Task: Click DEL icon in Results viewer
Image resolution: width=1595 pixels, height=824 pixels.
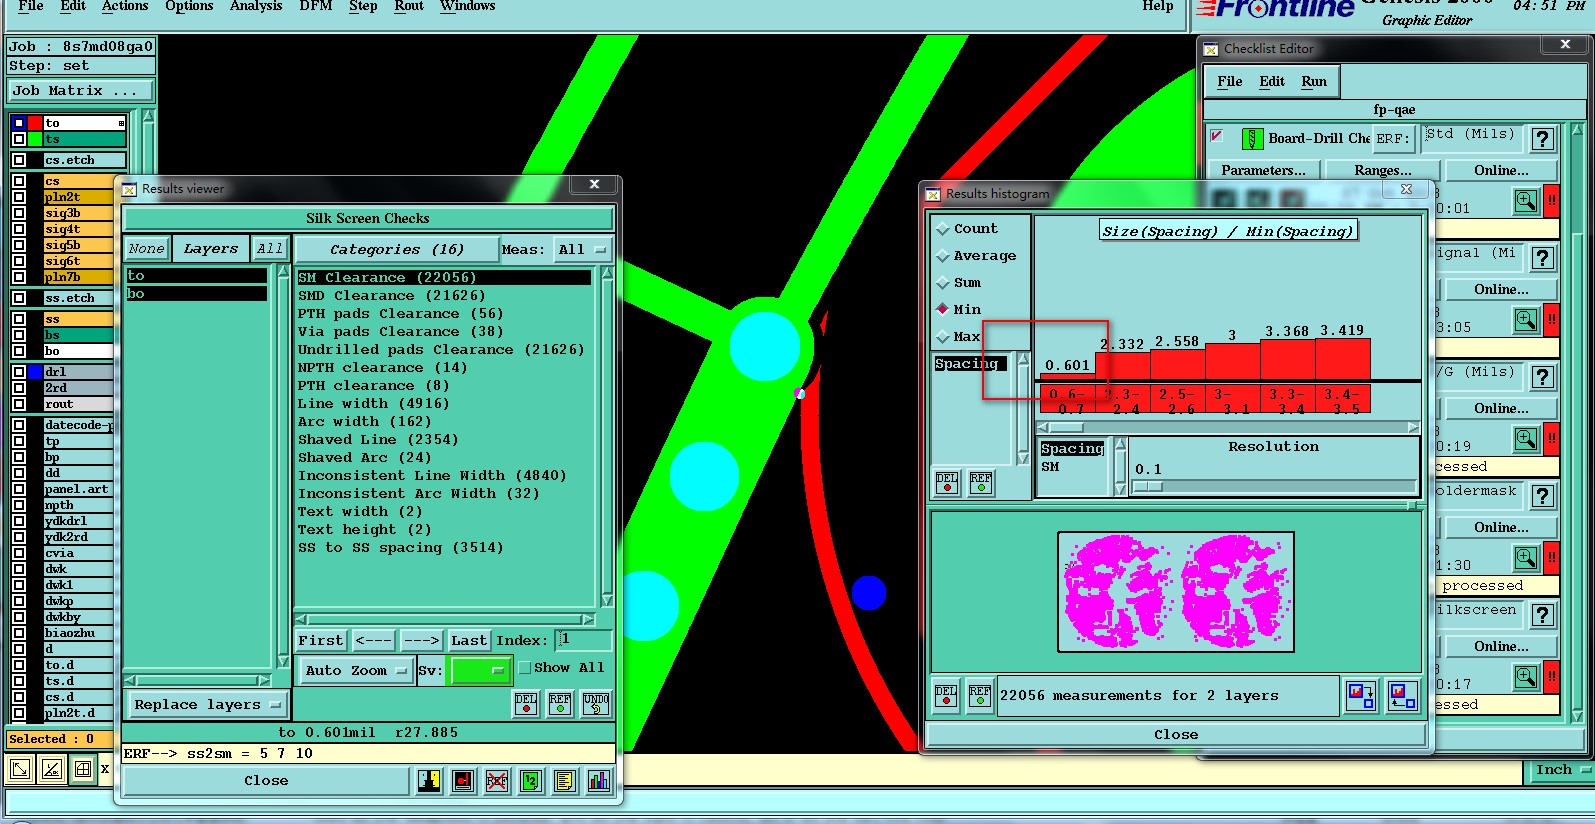Action: (526, 704)
